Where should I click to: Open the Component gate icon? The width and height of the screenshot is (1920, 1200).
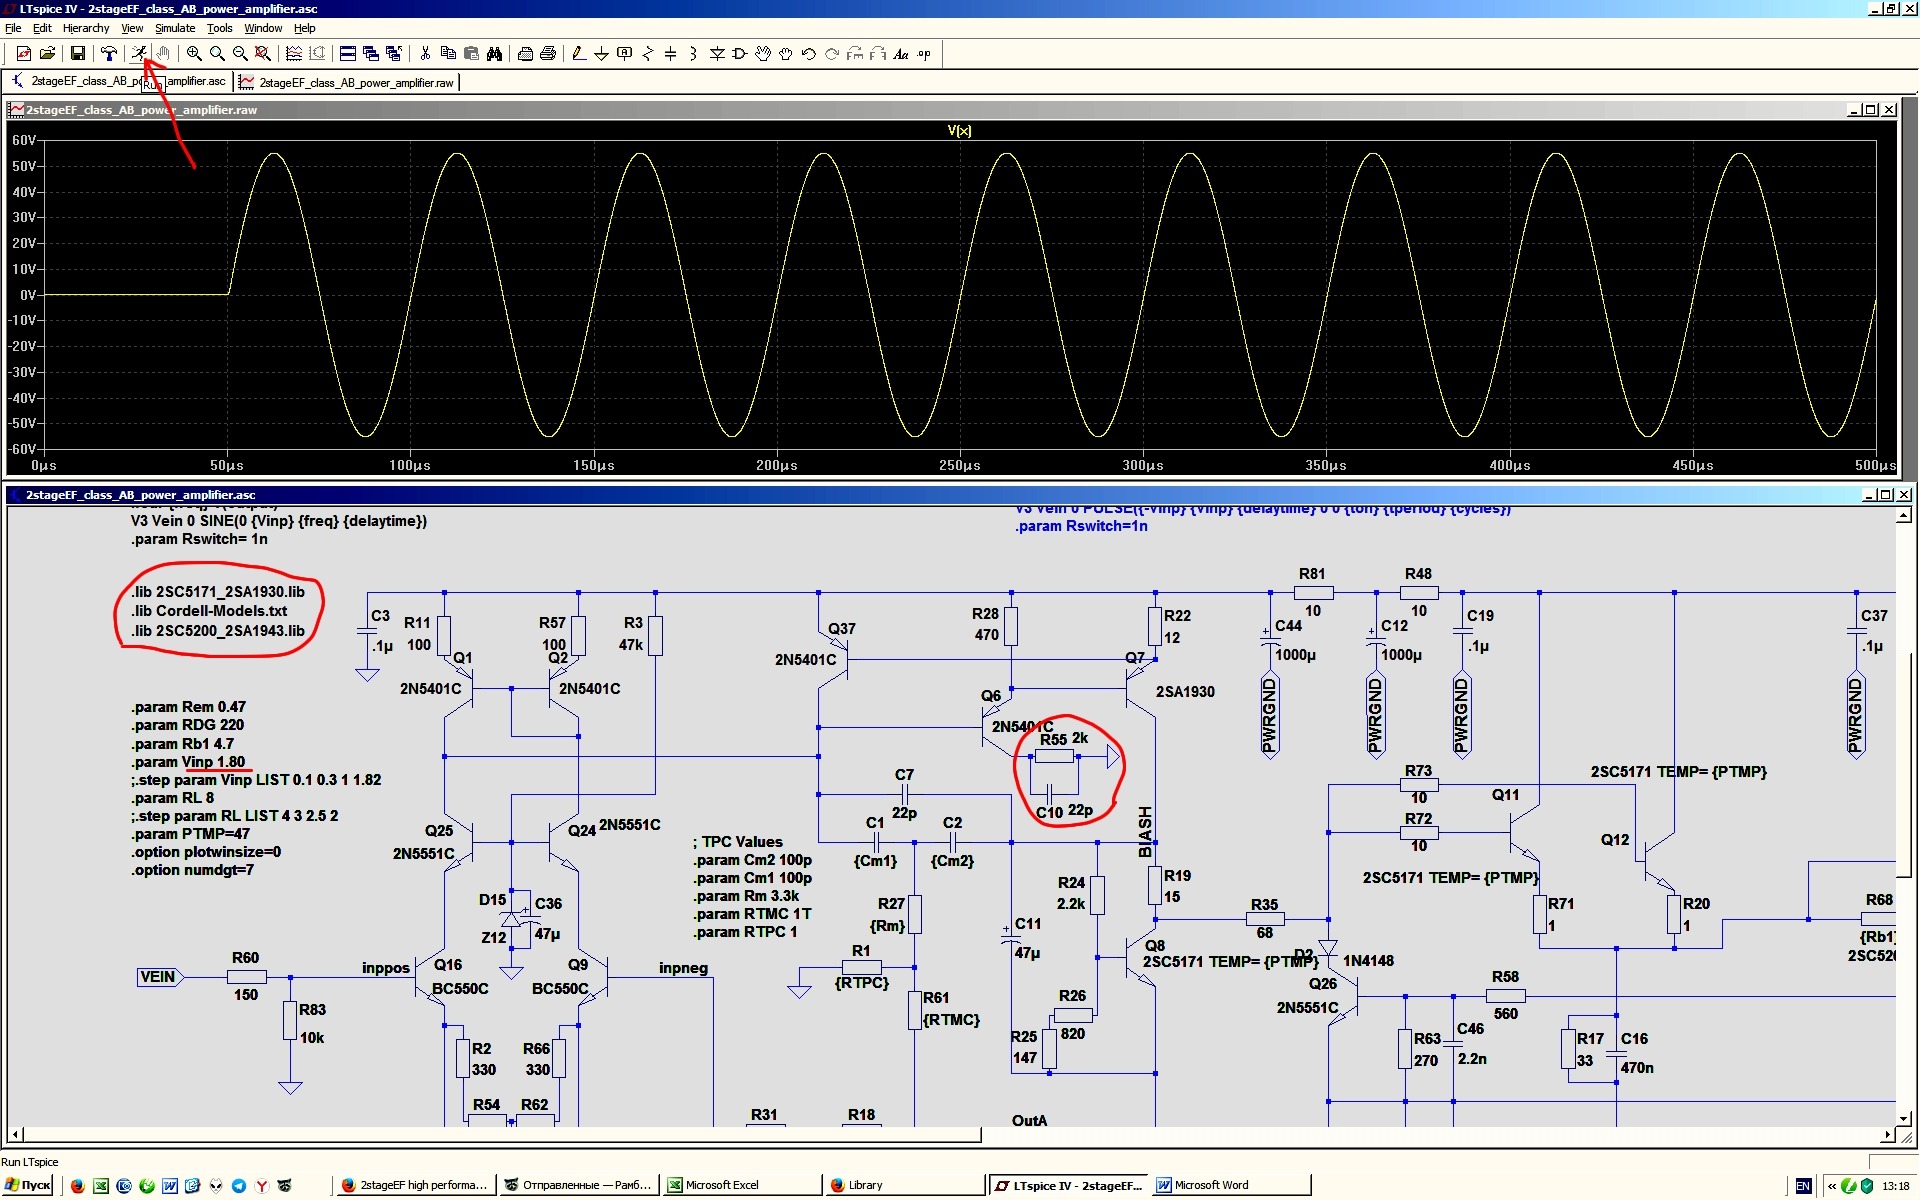[x=740, y=53]
